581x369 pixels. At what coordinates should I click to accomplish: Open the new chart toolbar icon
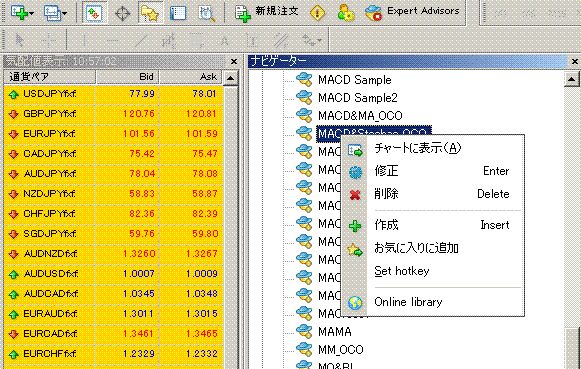[x=22, y=13]
